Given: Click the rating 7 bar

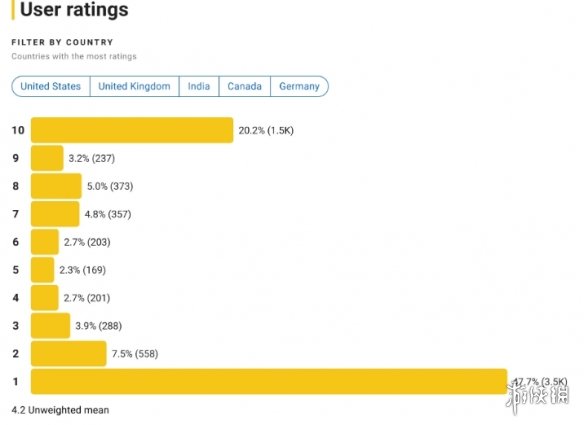Looking at the screenshot, I should pyautogui.click(x=55, y=214).
